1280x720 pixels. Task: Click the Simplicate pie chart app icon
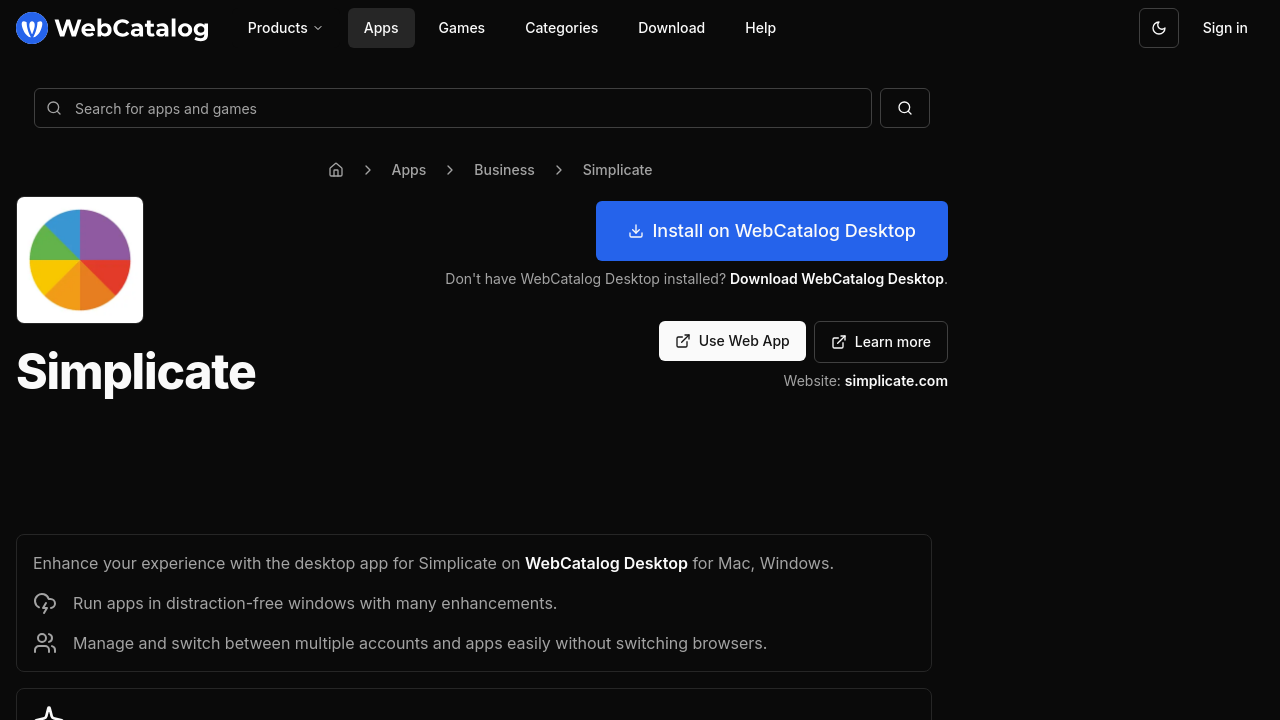click(80, 260)
